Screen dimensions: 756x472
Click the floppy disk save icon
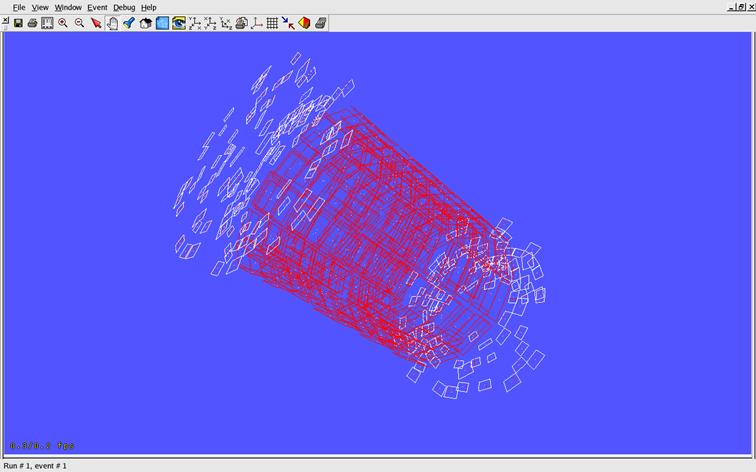[x=18, y=23]
